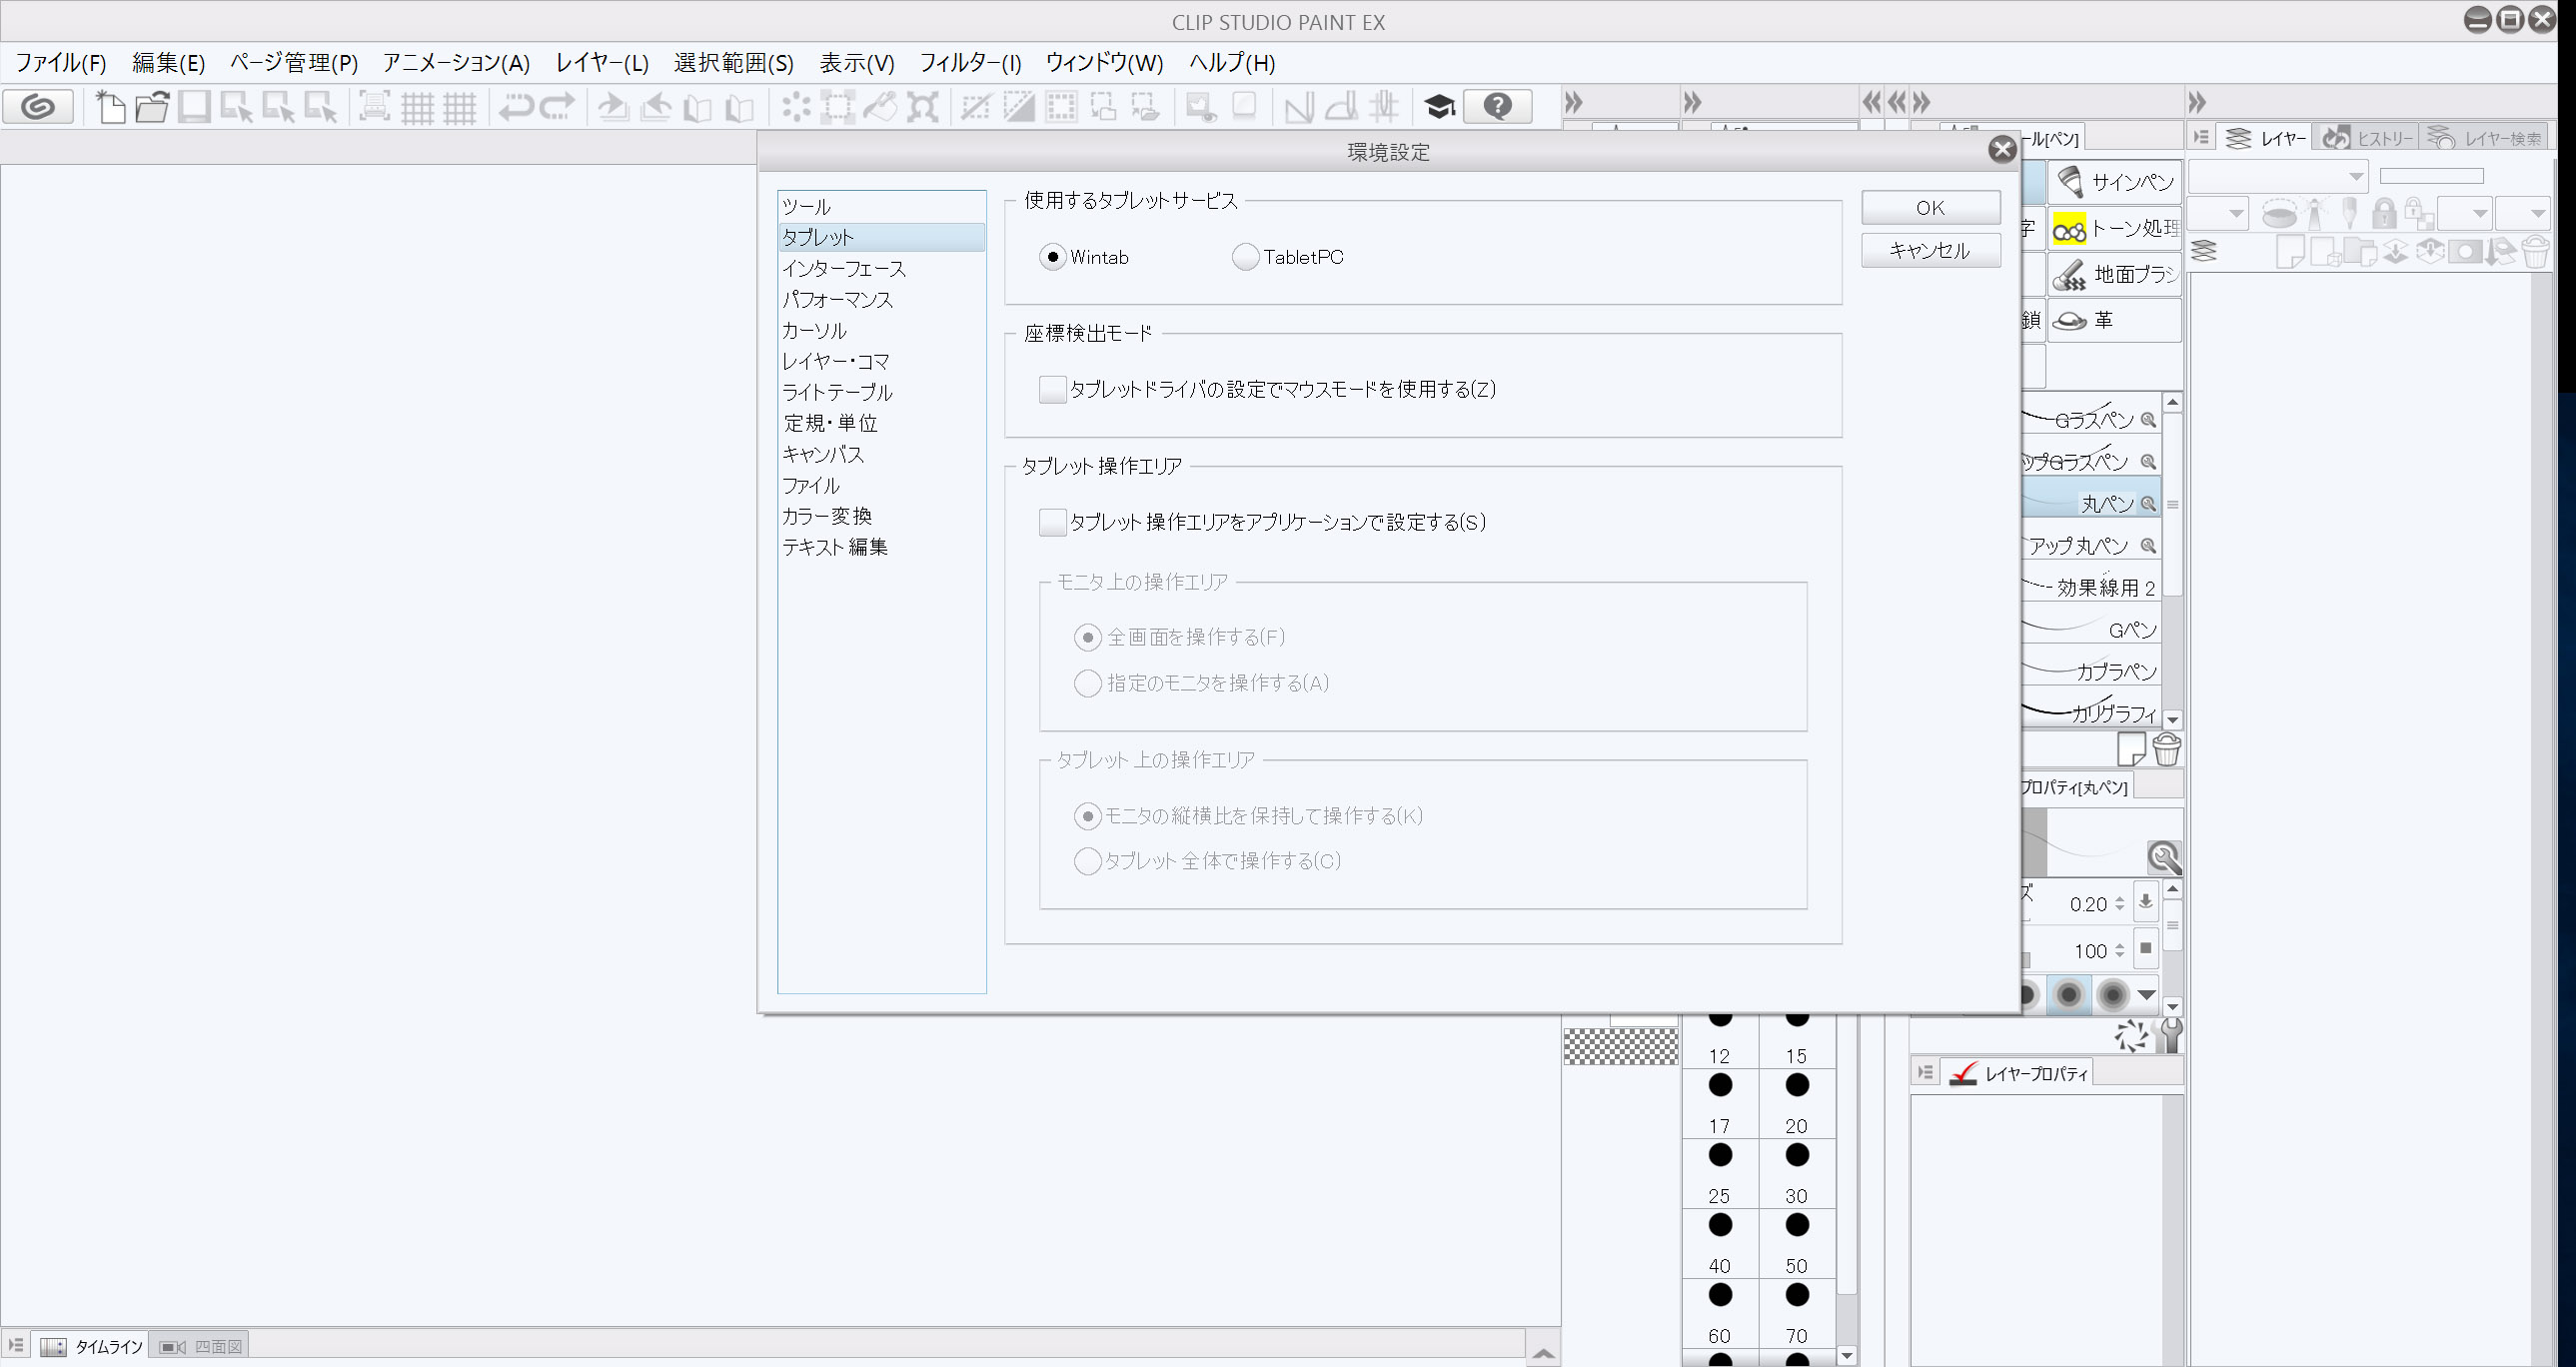Select the サインペン sub tool group
This screenshot has height=1367, width=2576.
pyautogui.click(x=2114, y=182)
